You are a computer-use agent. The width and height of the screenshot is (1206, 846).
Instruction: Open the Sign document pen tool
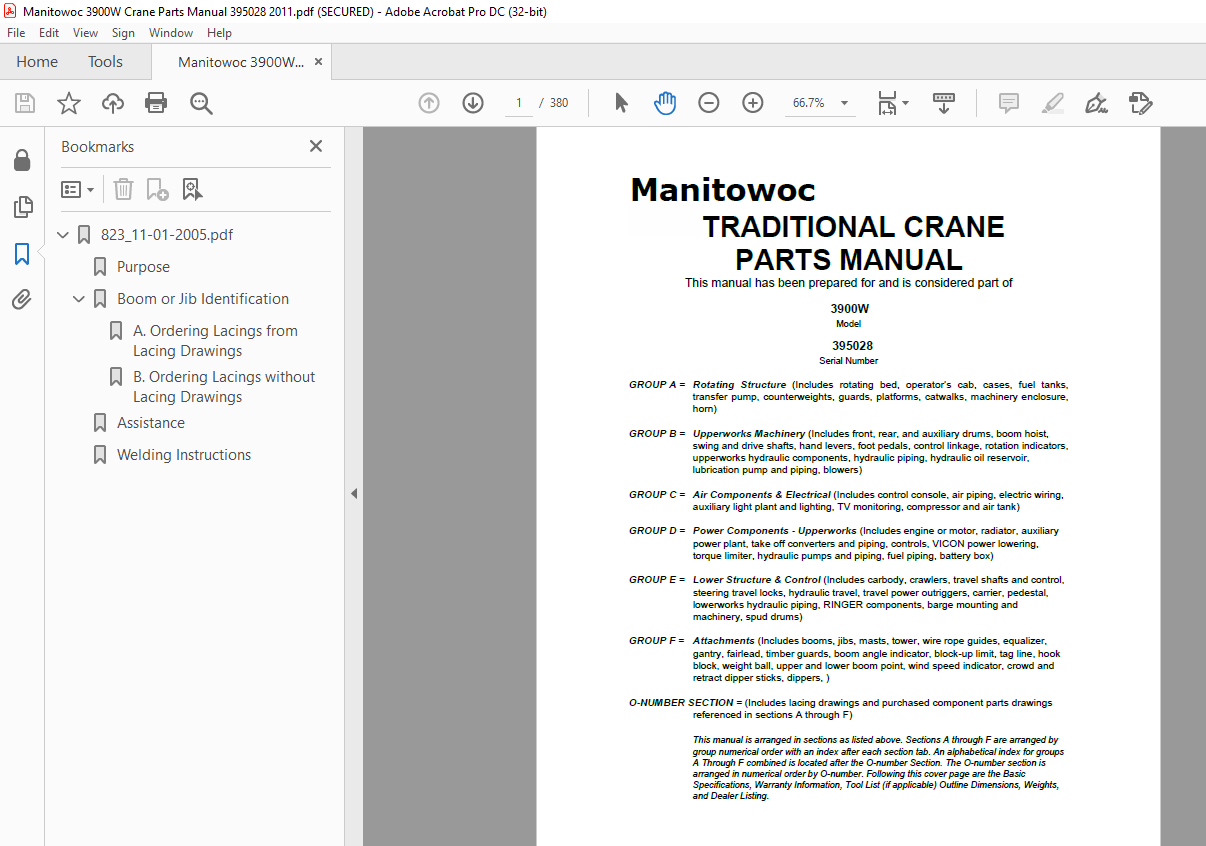1096,103
